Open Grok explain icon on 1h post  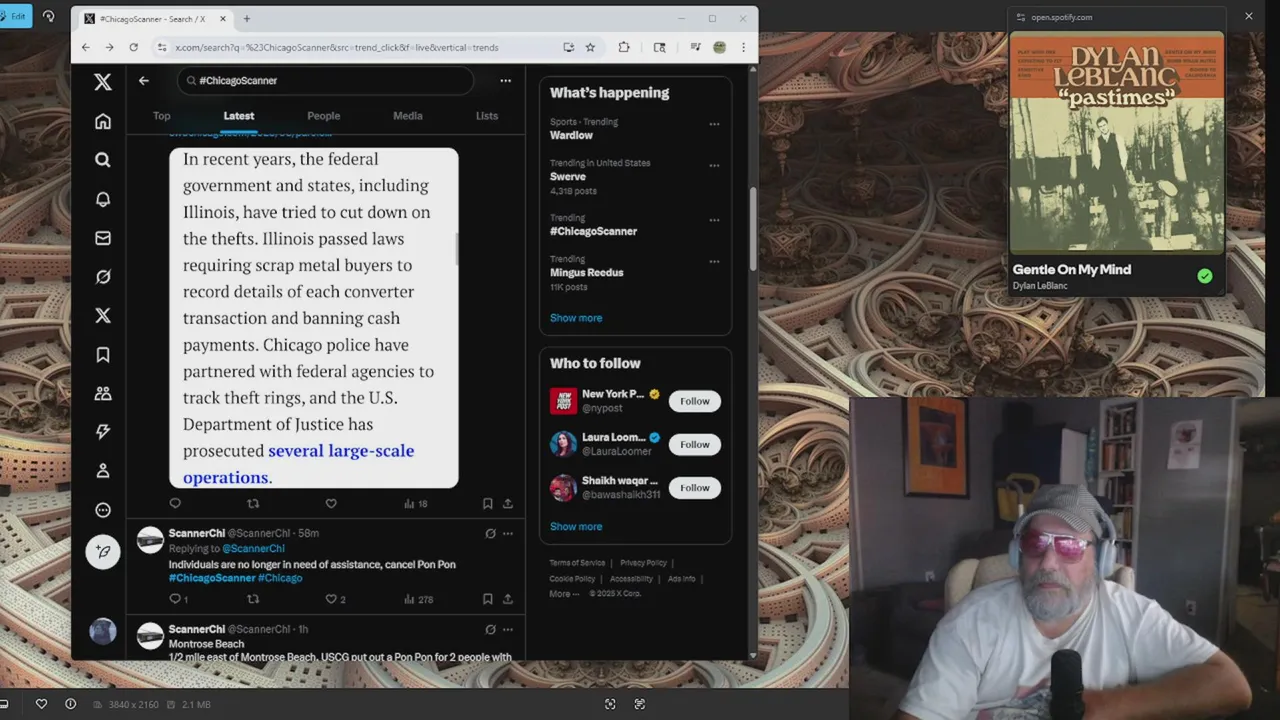pos(490,629)
